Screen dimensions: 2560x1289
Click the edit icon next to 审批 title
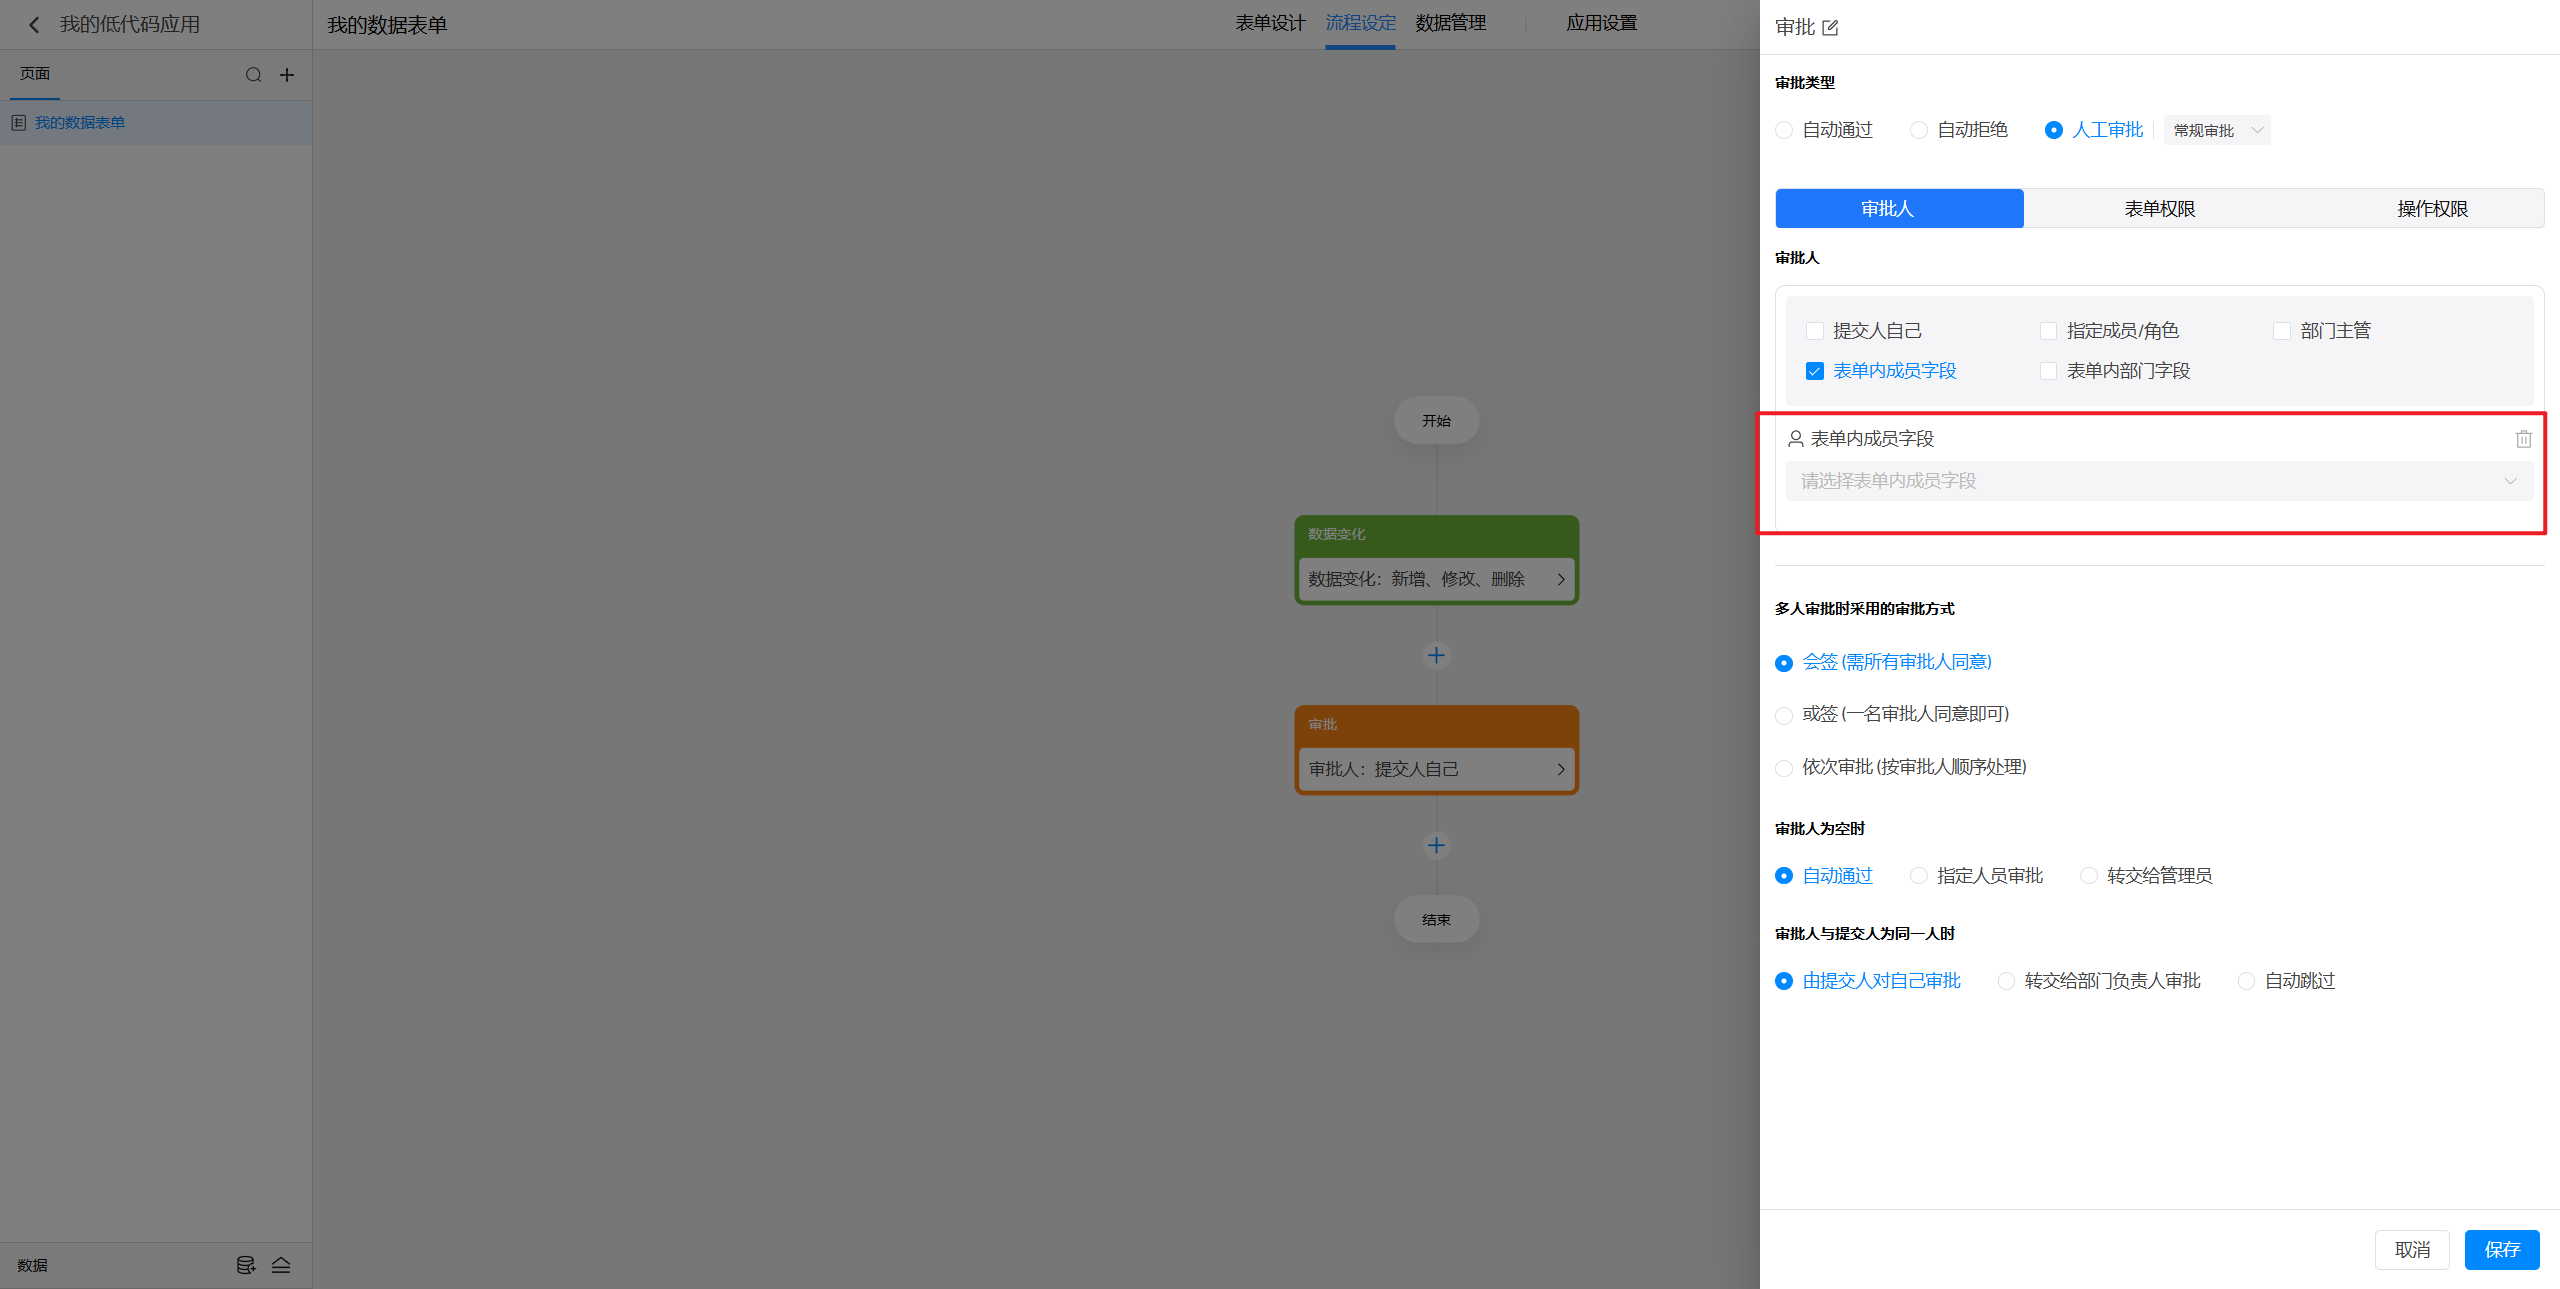point(1830,28)
